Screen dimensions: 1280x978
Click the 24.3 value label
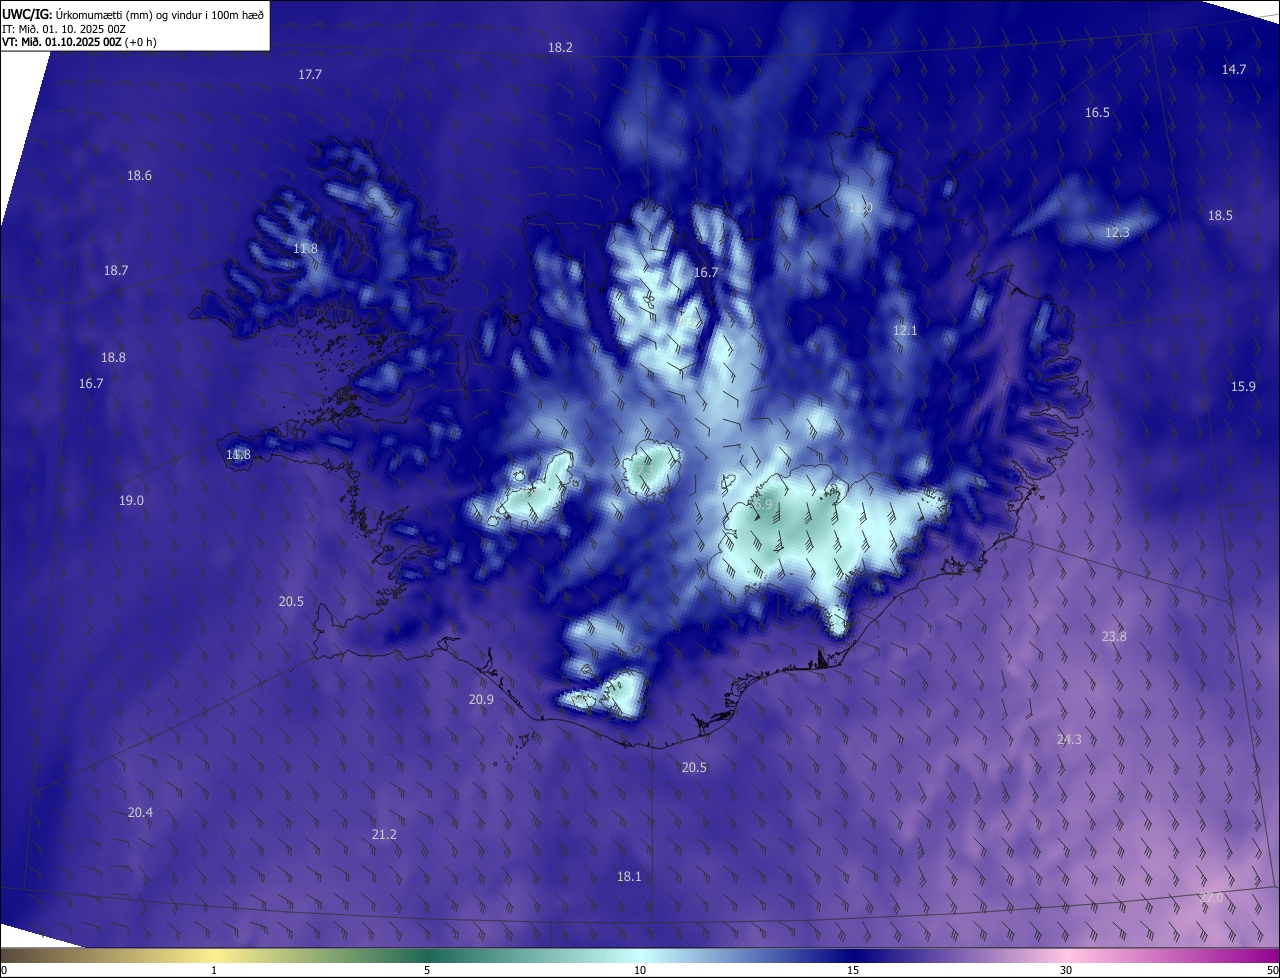(1069, 740)
